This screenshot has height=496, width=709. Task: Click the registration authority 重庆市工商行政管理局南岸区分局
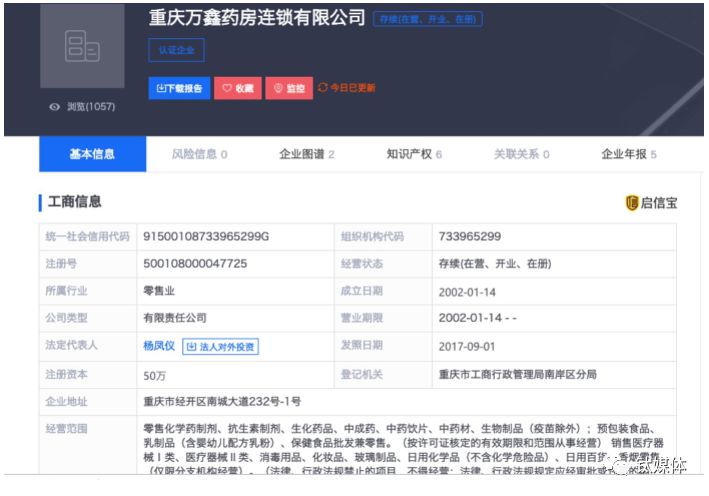tap(518, 374)
